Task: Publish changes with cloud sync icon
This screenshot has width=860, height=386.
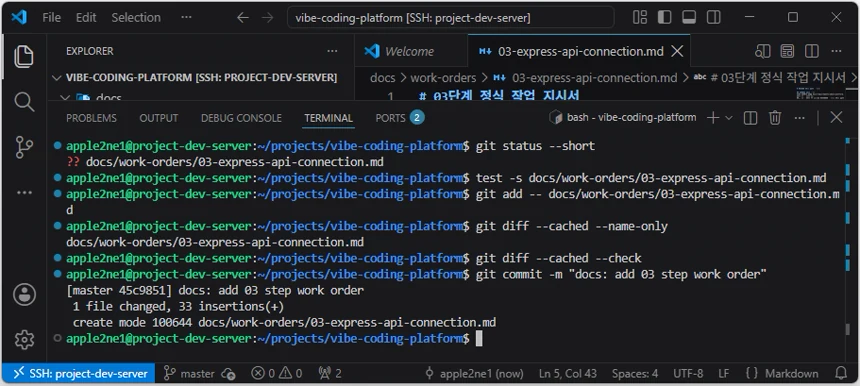Action: (x=229, y=374)
